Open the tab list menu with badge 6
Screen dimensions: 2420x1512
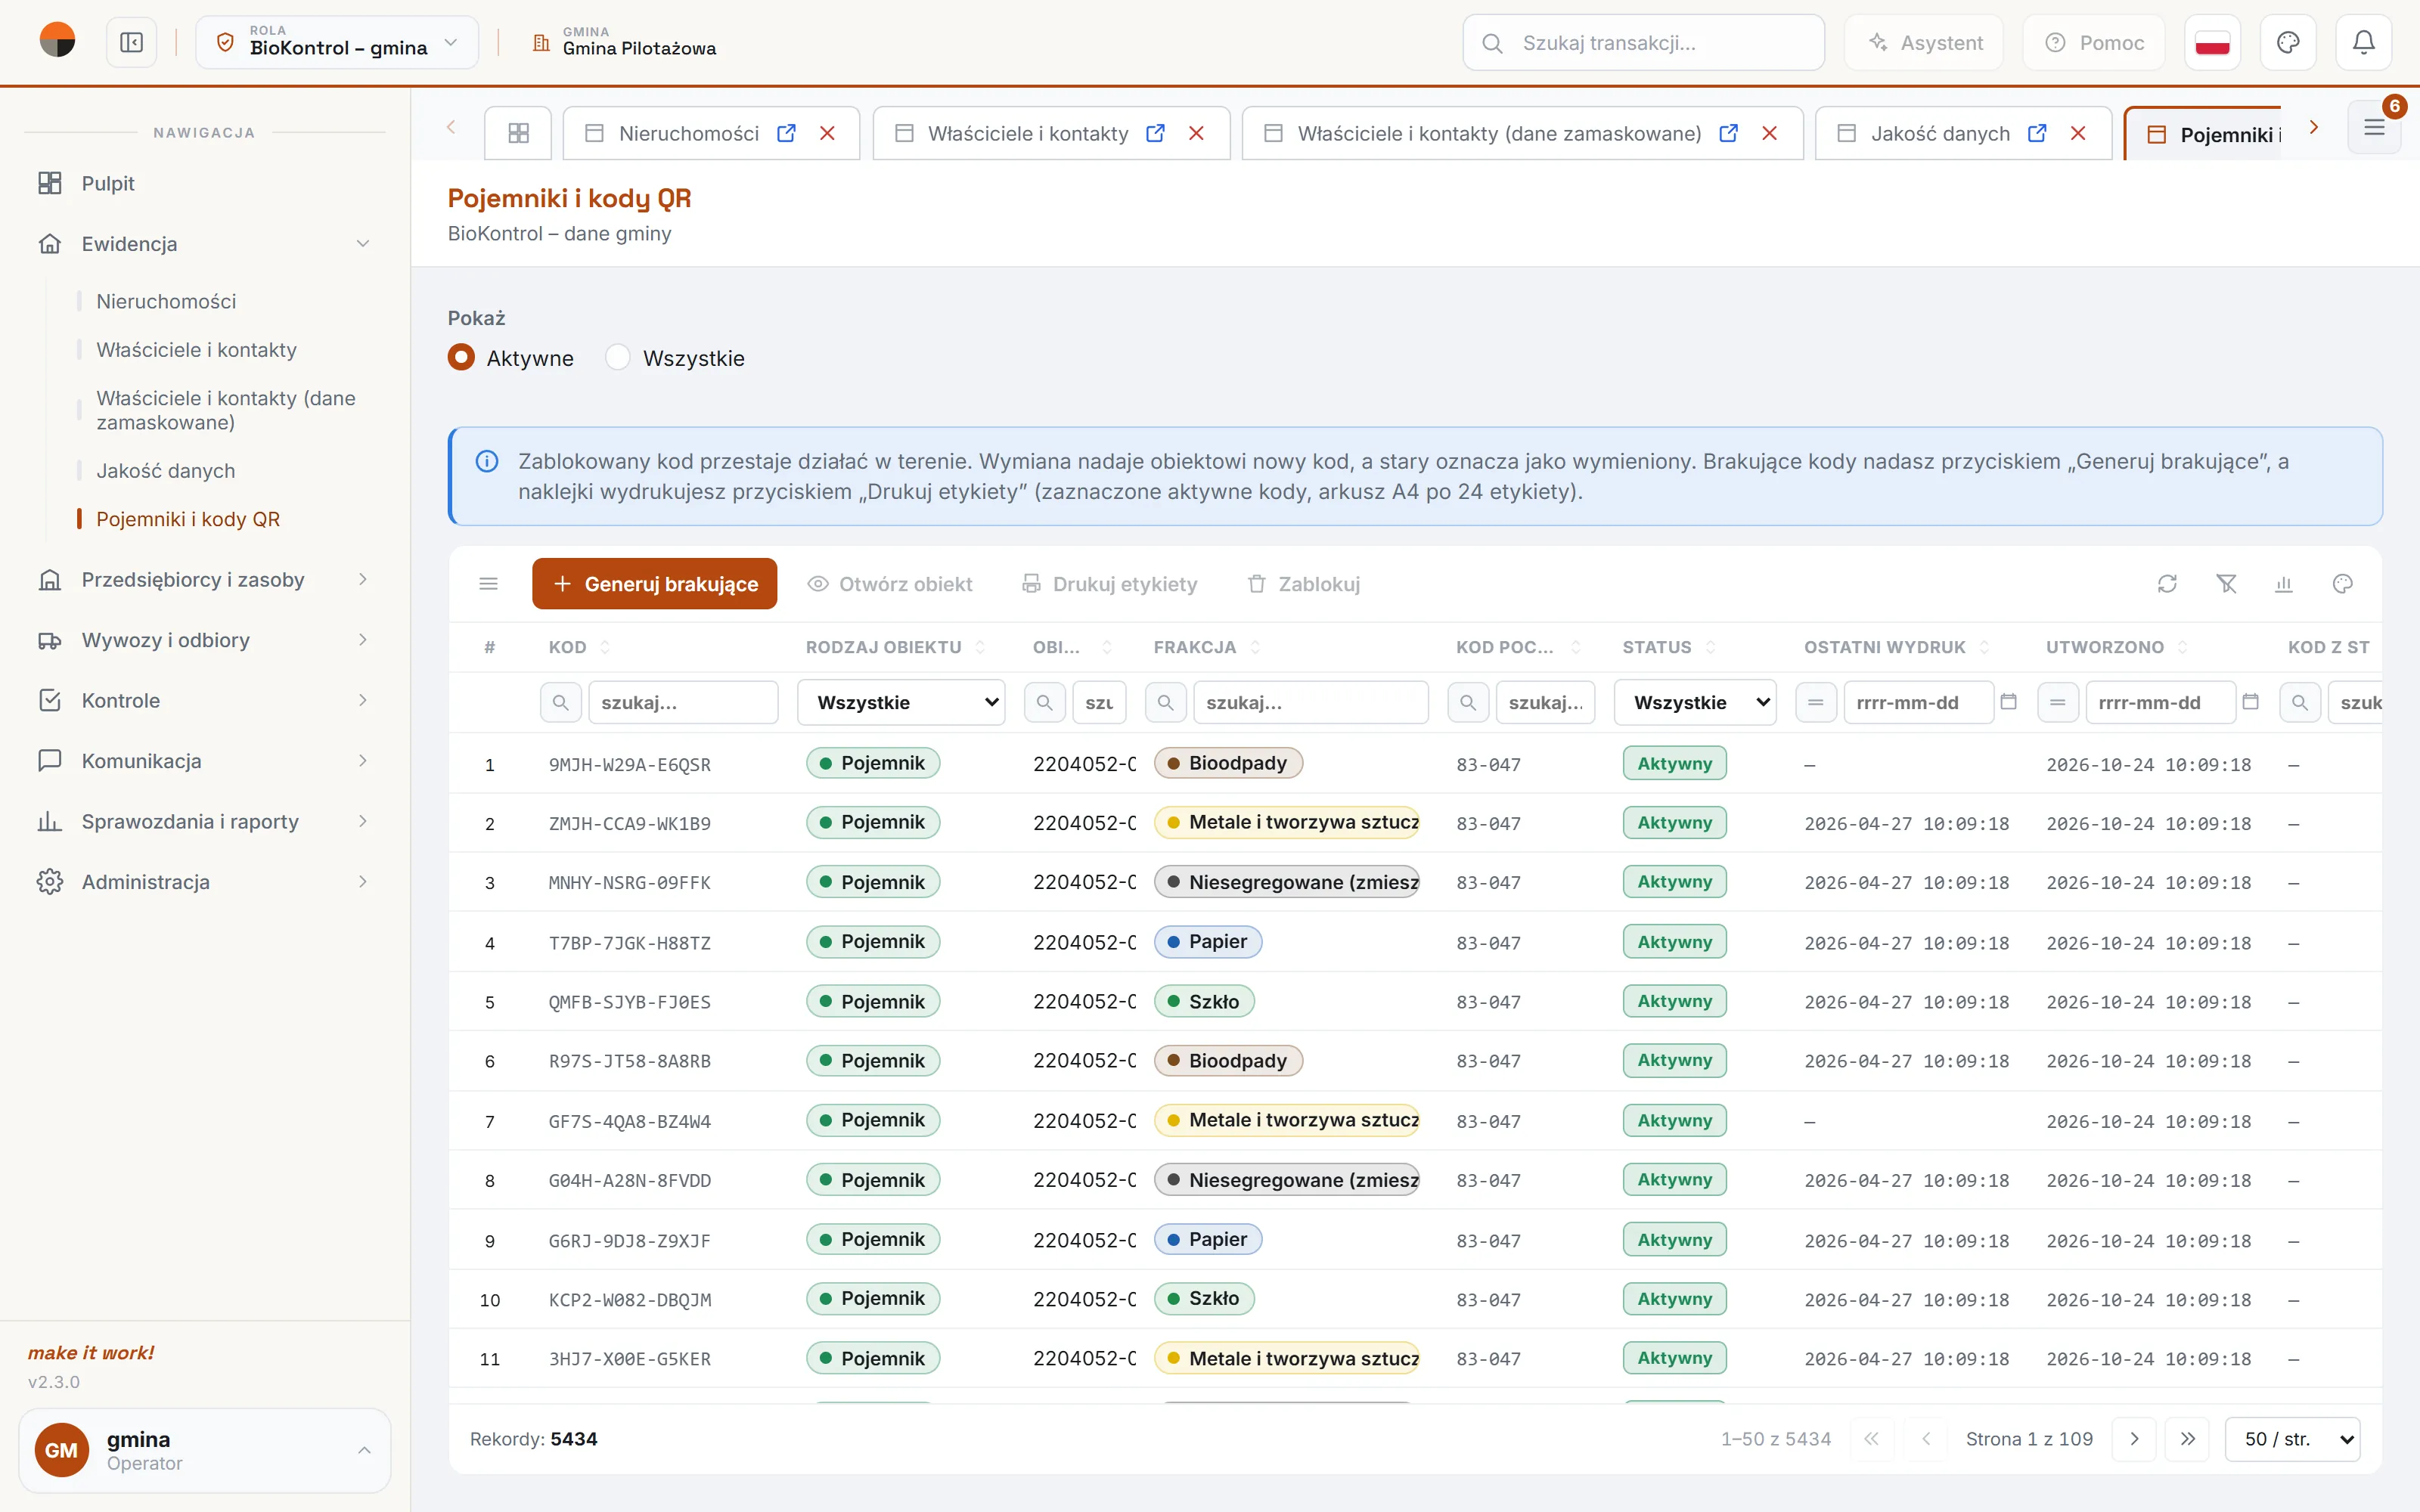pos(2374,128)
